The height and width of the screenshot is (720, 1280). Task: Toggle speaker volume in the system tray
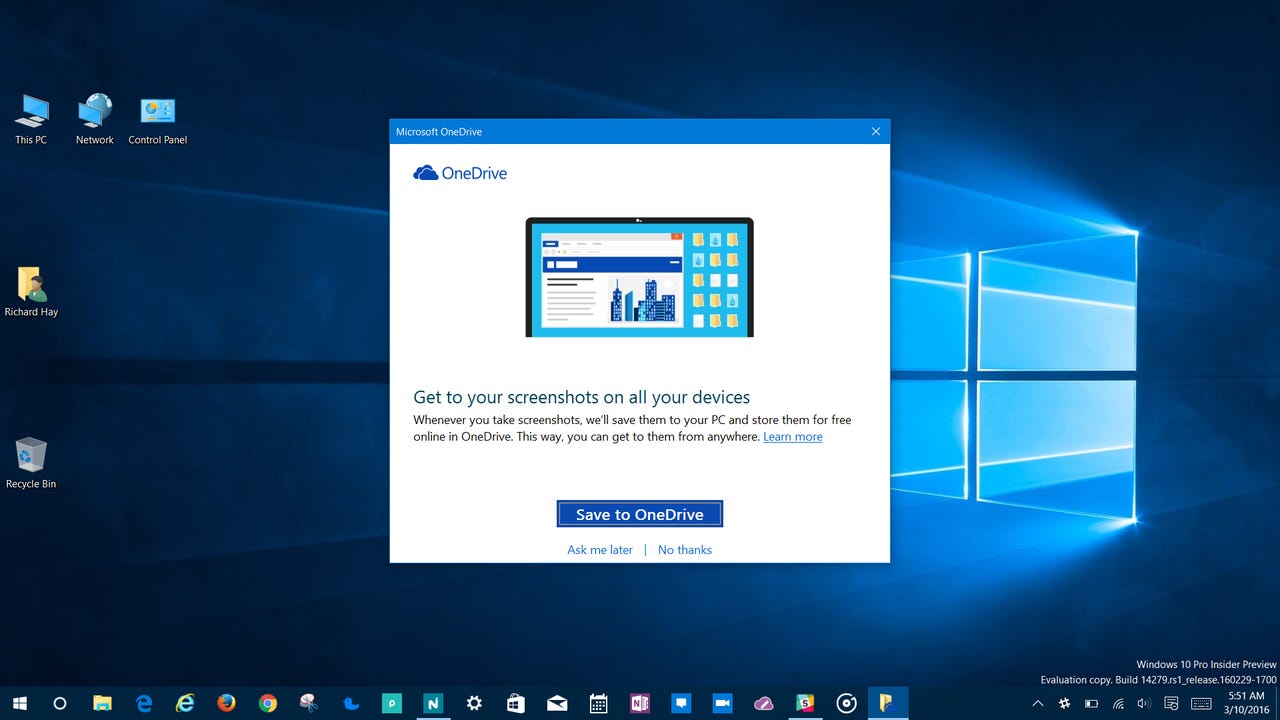[1144, 703]
